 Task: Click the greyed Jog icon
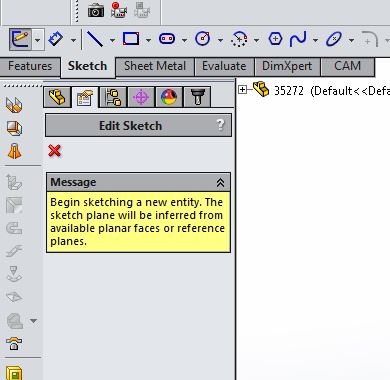[14, 251]
